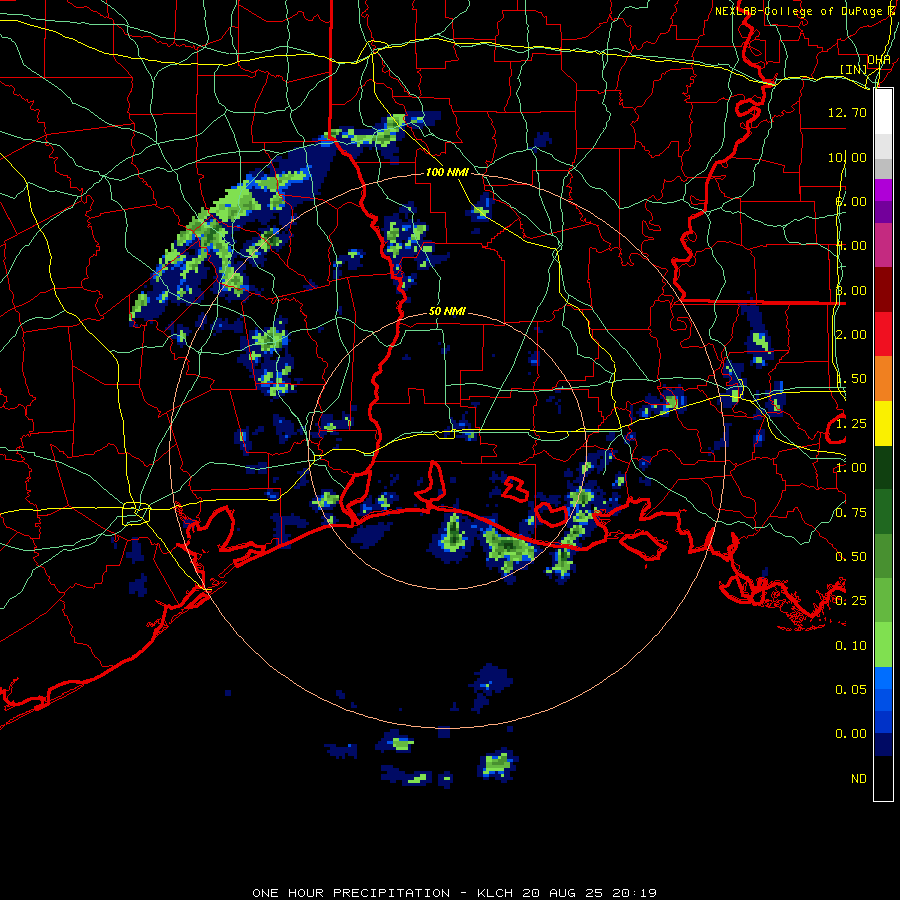
Task: Select the pink legend swatch
Action: 883,245
